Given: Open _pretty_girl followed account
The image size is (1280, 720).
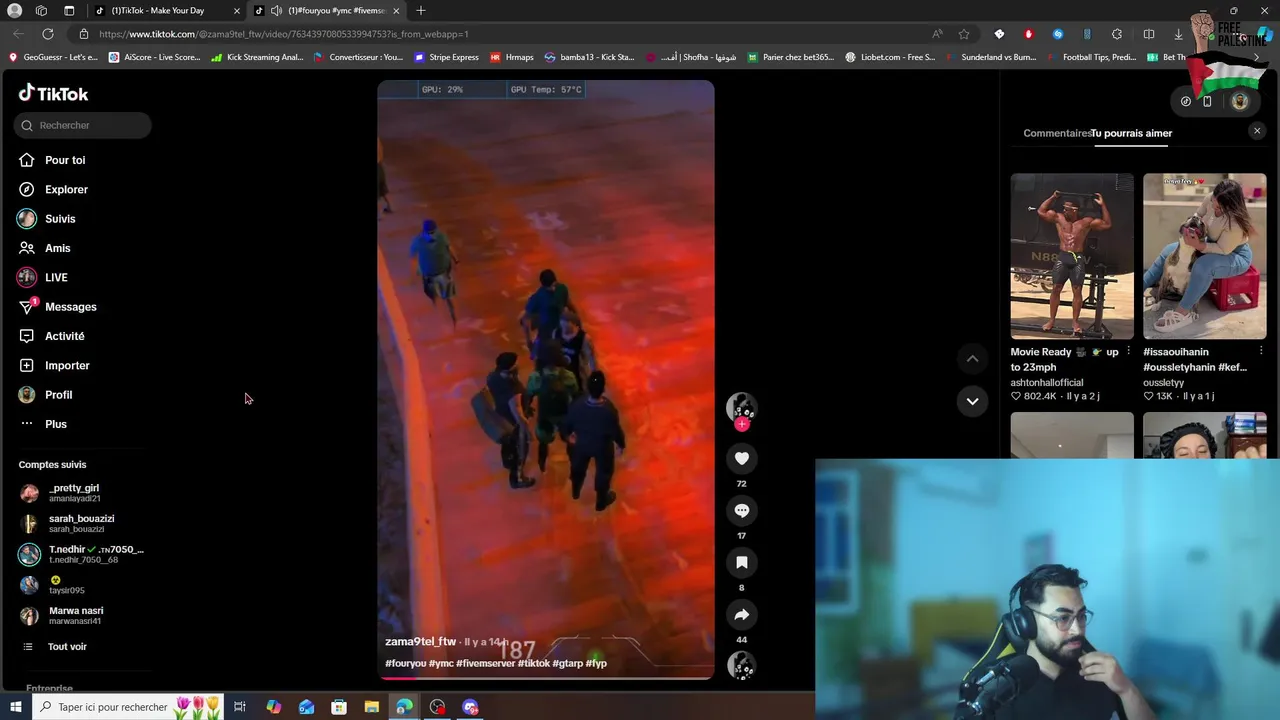Looking at the screenshot, I should point(74,493).
